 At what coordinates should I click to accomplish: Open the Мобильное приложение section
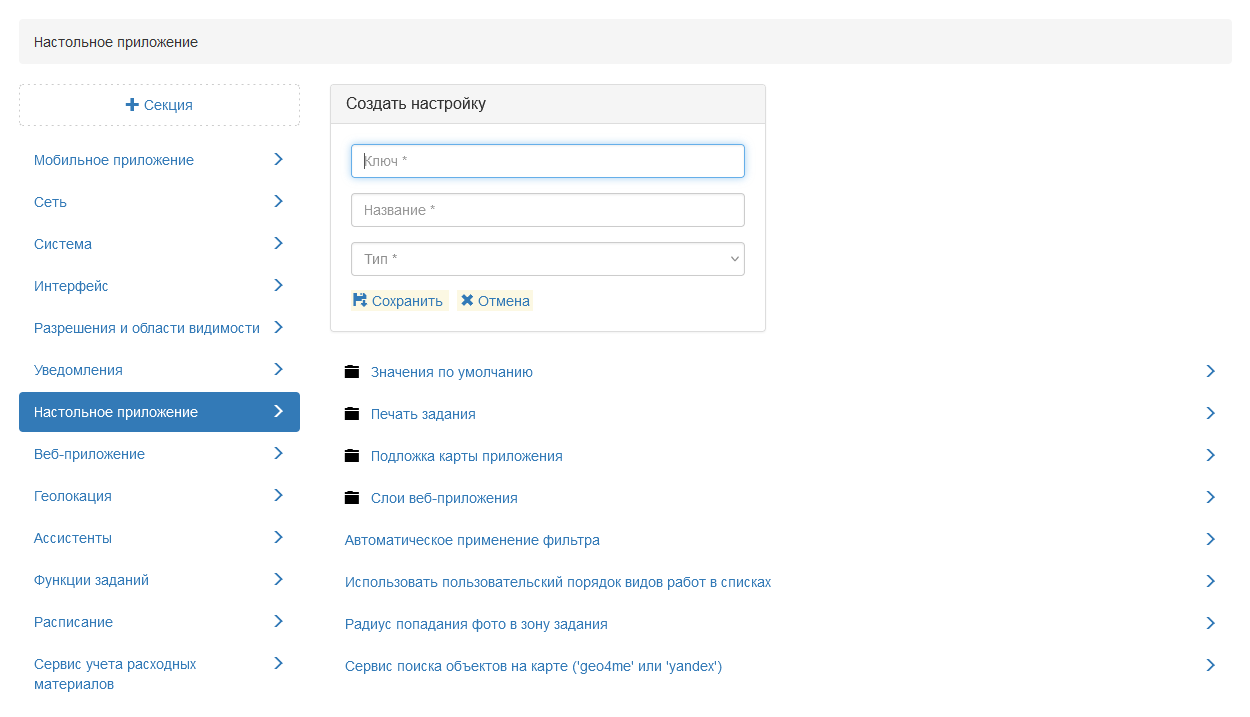114,160
